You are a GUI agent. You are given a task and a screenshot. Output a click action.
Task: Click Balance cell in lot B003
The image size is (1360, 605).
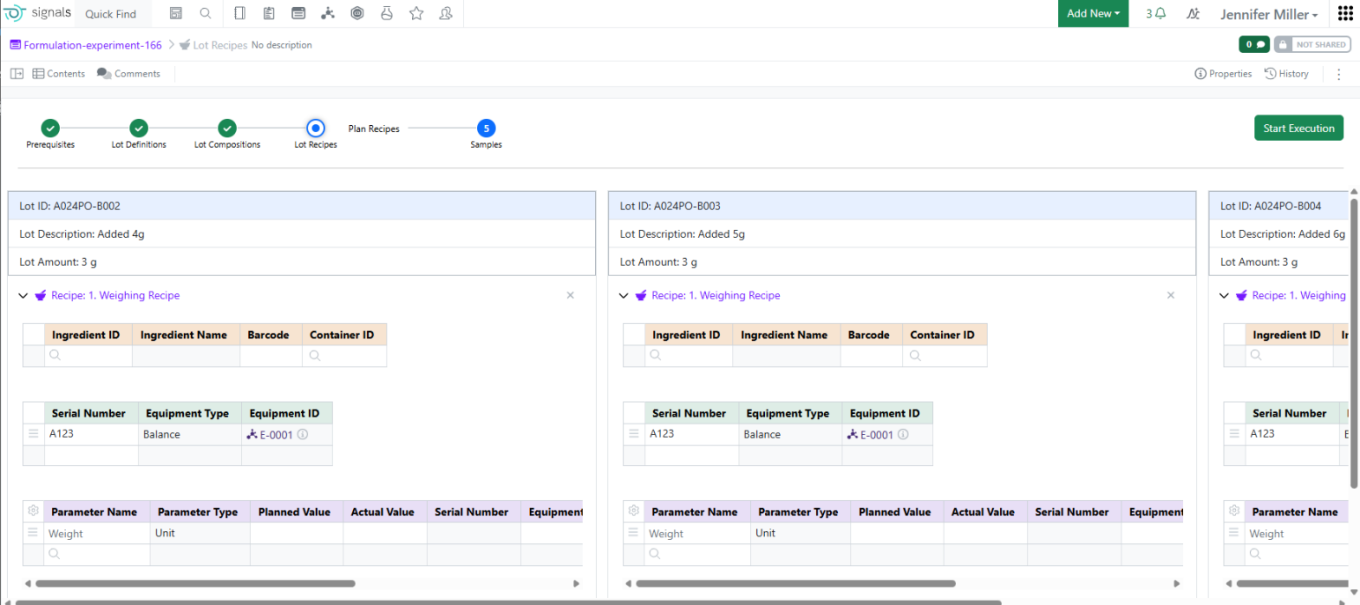click(x=790, y=435)
